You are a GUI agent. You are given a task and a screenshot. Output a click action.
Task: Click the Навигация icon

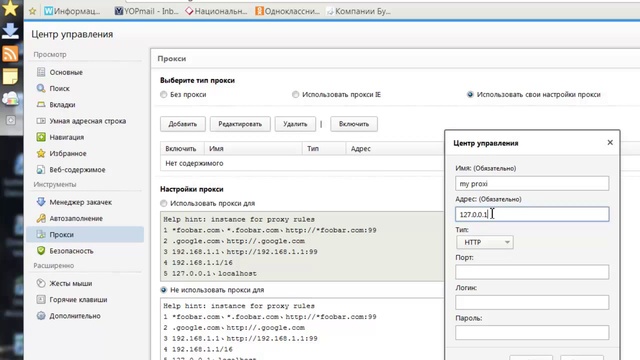(41, 137)
